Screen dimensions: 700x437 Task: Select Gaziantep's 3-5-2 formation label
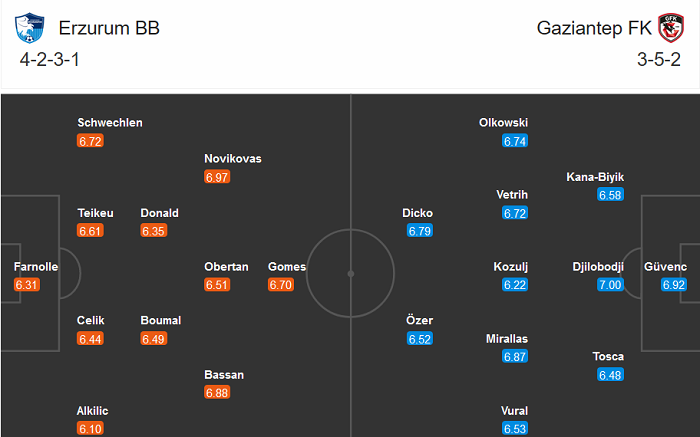pos(657,59)
